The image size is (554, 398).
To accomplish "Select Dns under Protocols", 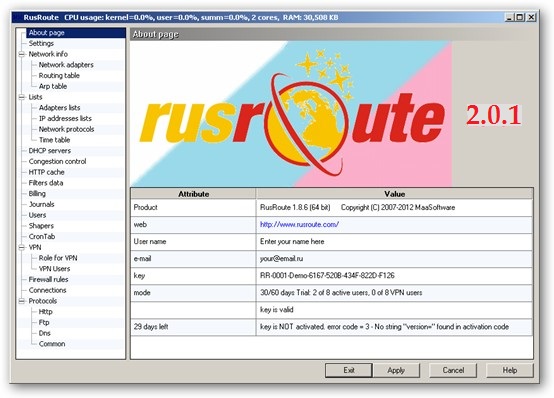I will (x=45, y=333).
